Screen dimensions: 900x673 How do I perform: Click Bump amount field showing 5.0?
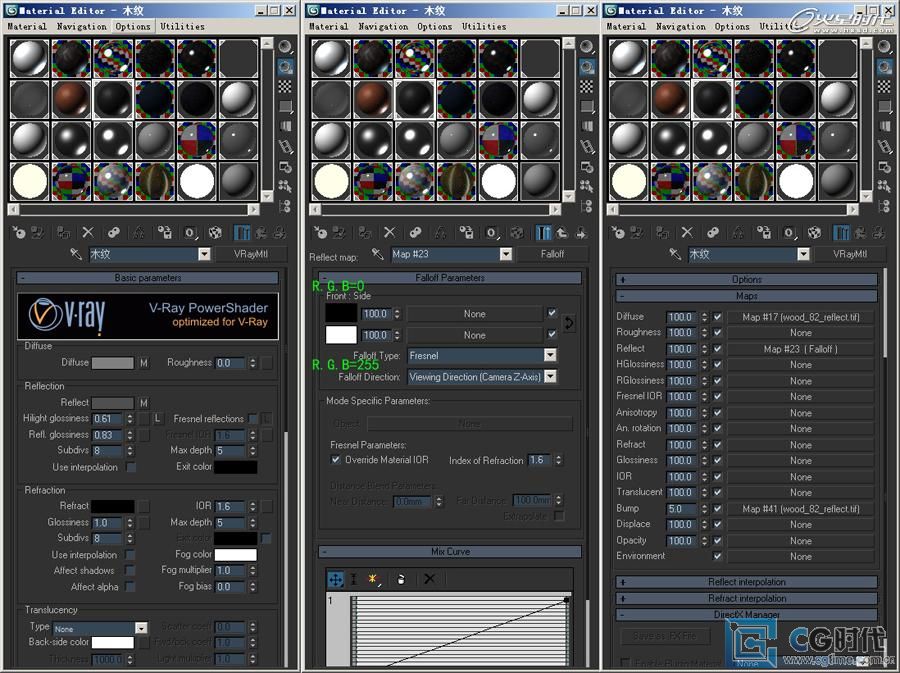tap(682, 508)
